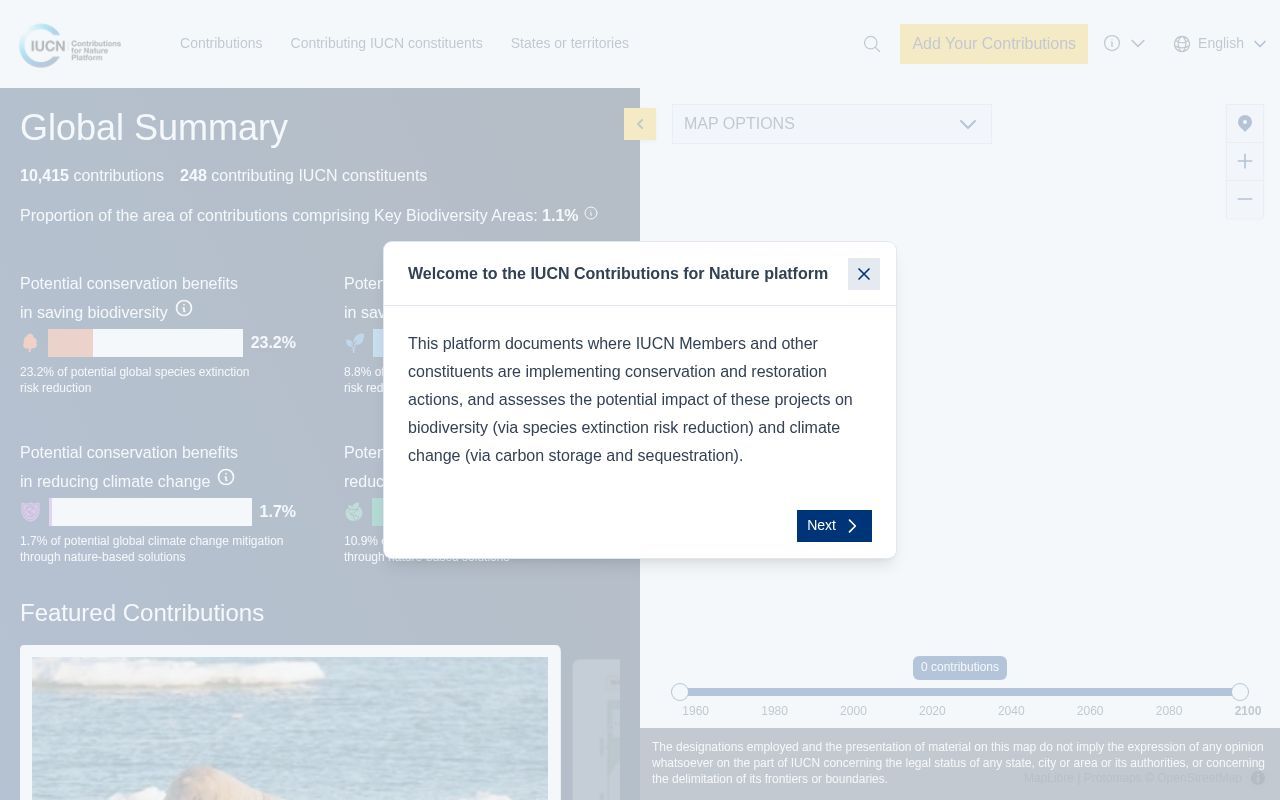The height and width of the screenshot is (800, 1280).
Task: Open Contributing IUCN constituents menu
Action: pyautogui.click(x=386, y=43)
